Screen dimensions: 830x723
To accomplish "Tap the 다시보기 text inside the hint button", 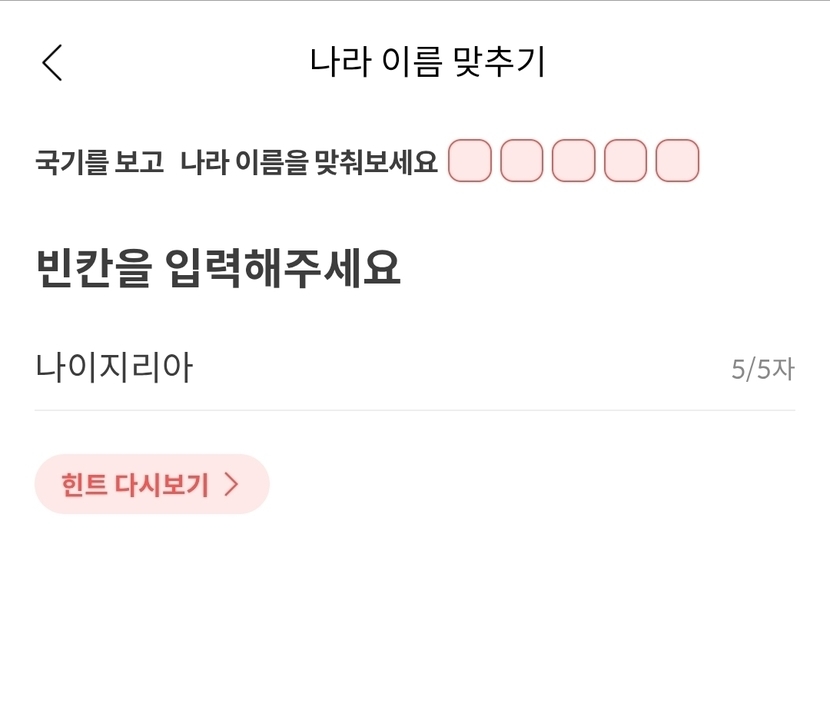I will [161, 484].
